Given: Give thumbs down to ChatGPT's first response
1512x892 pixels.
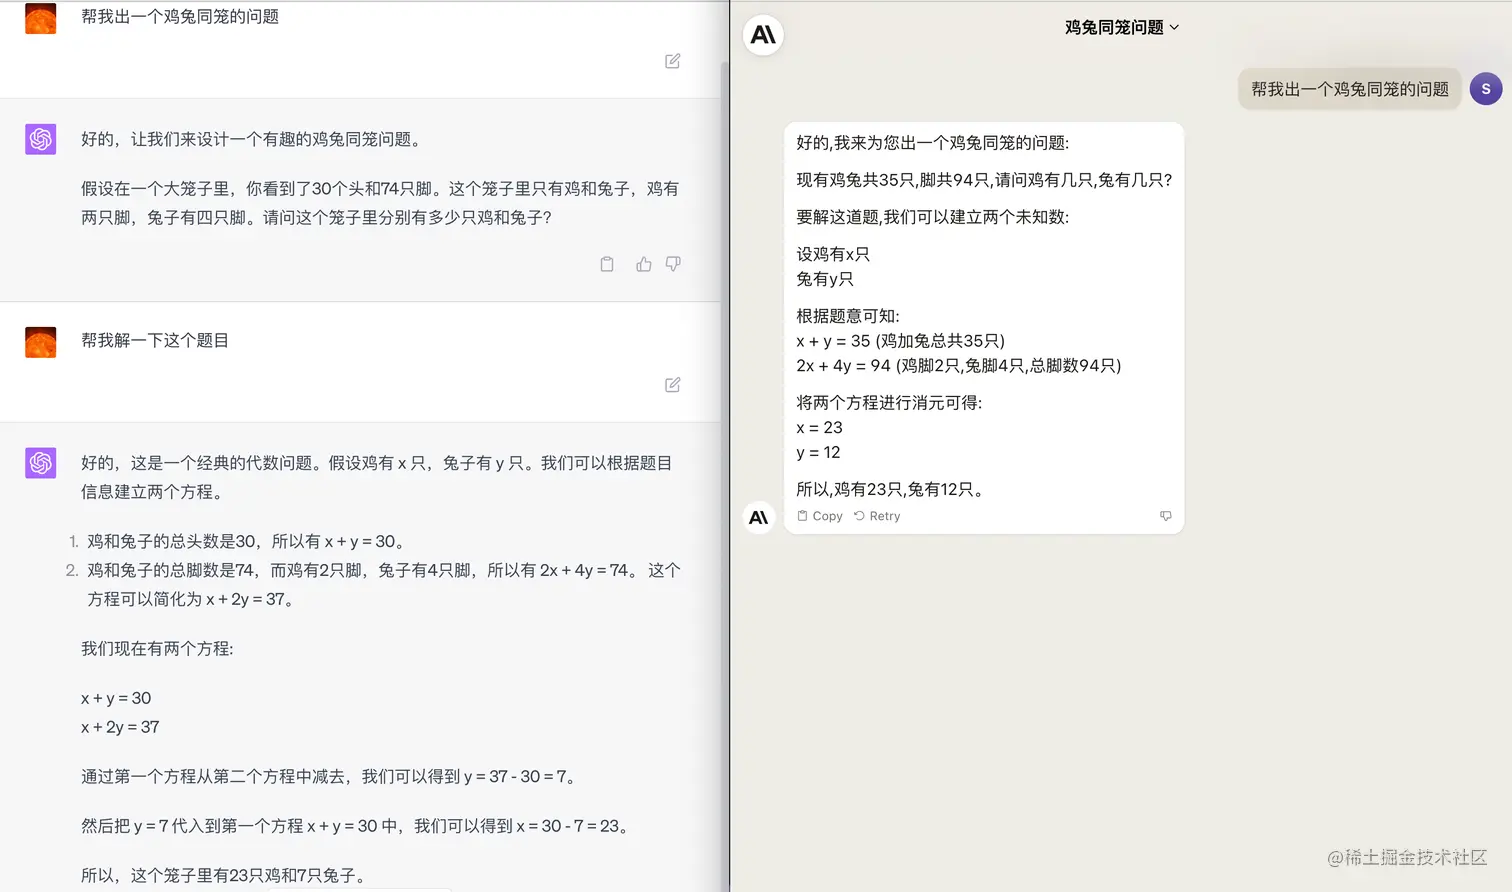Looking at the screenshot, I should coord(674,264).
